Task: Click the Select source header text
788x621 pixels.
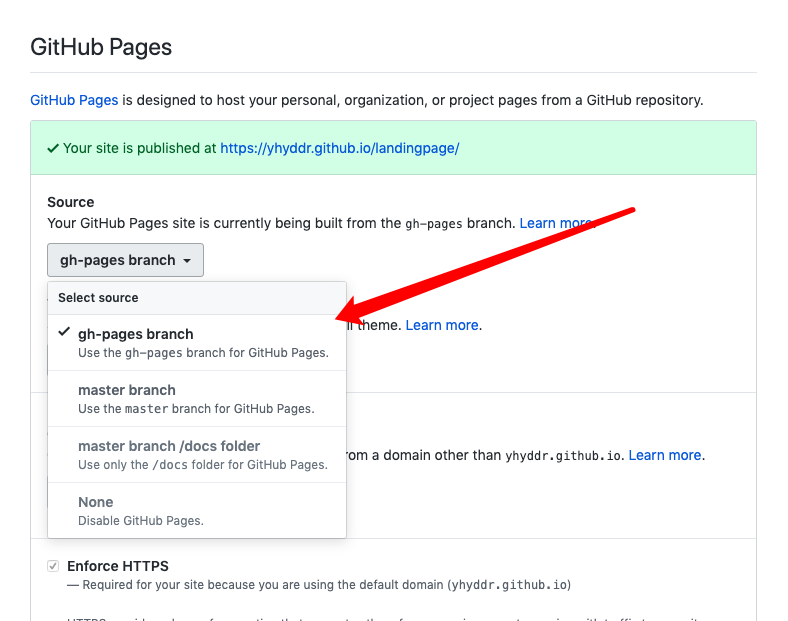Action: click(98, 297)
